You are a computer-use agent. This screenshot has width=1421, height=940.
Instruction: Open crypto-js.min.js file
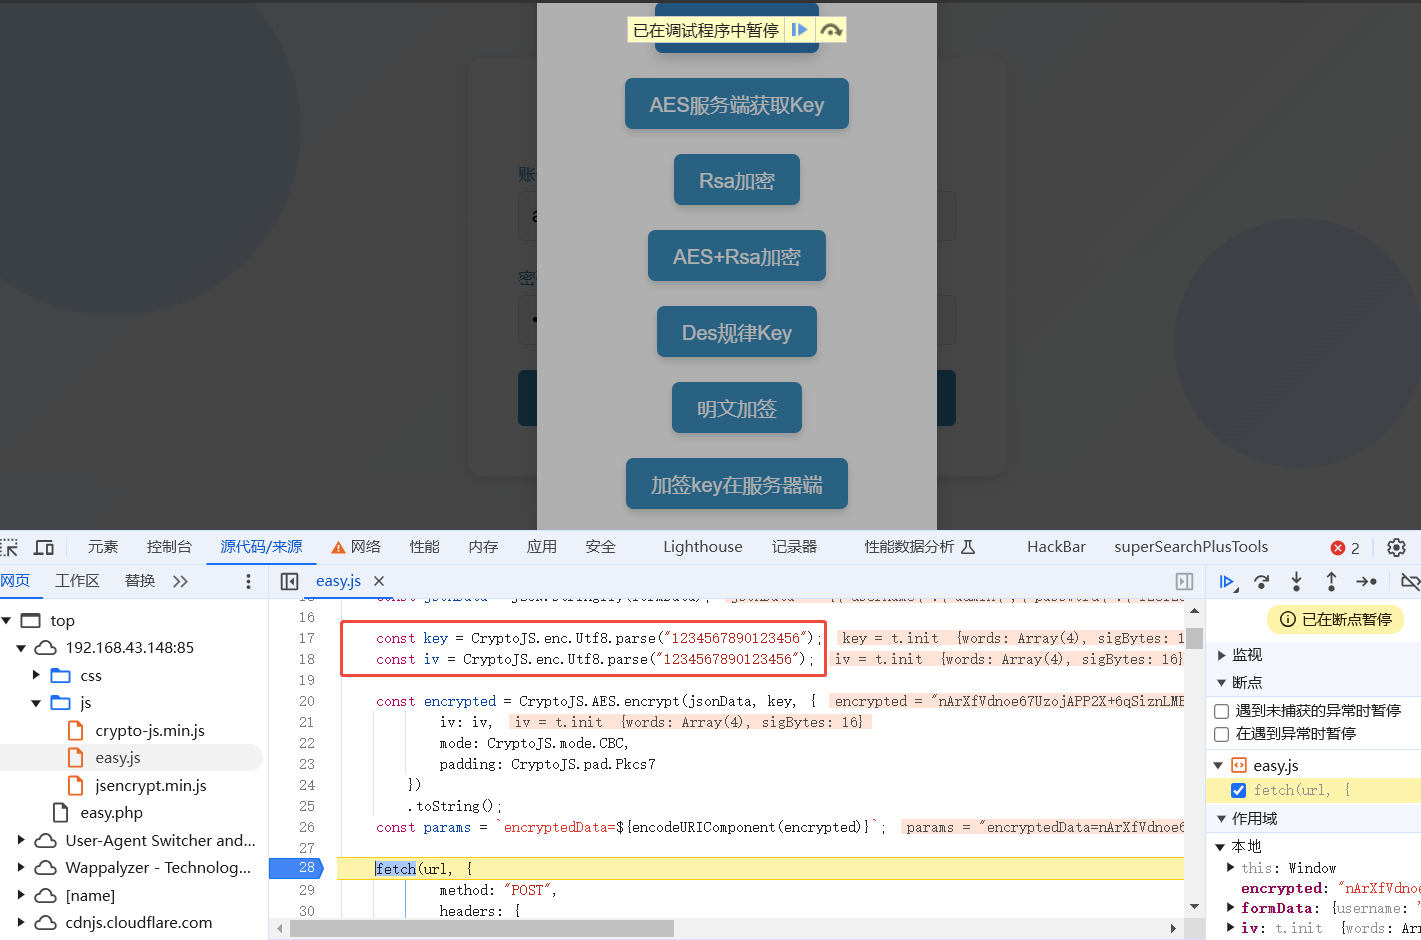coord(150,731)
